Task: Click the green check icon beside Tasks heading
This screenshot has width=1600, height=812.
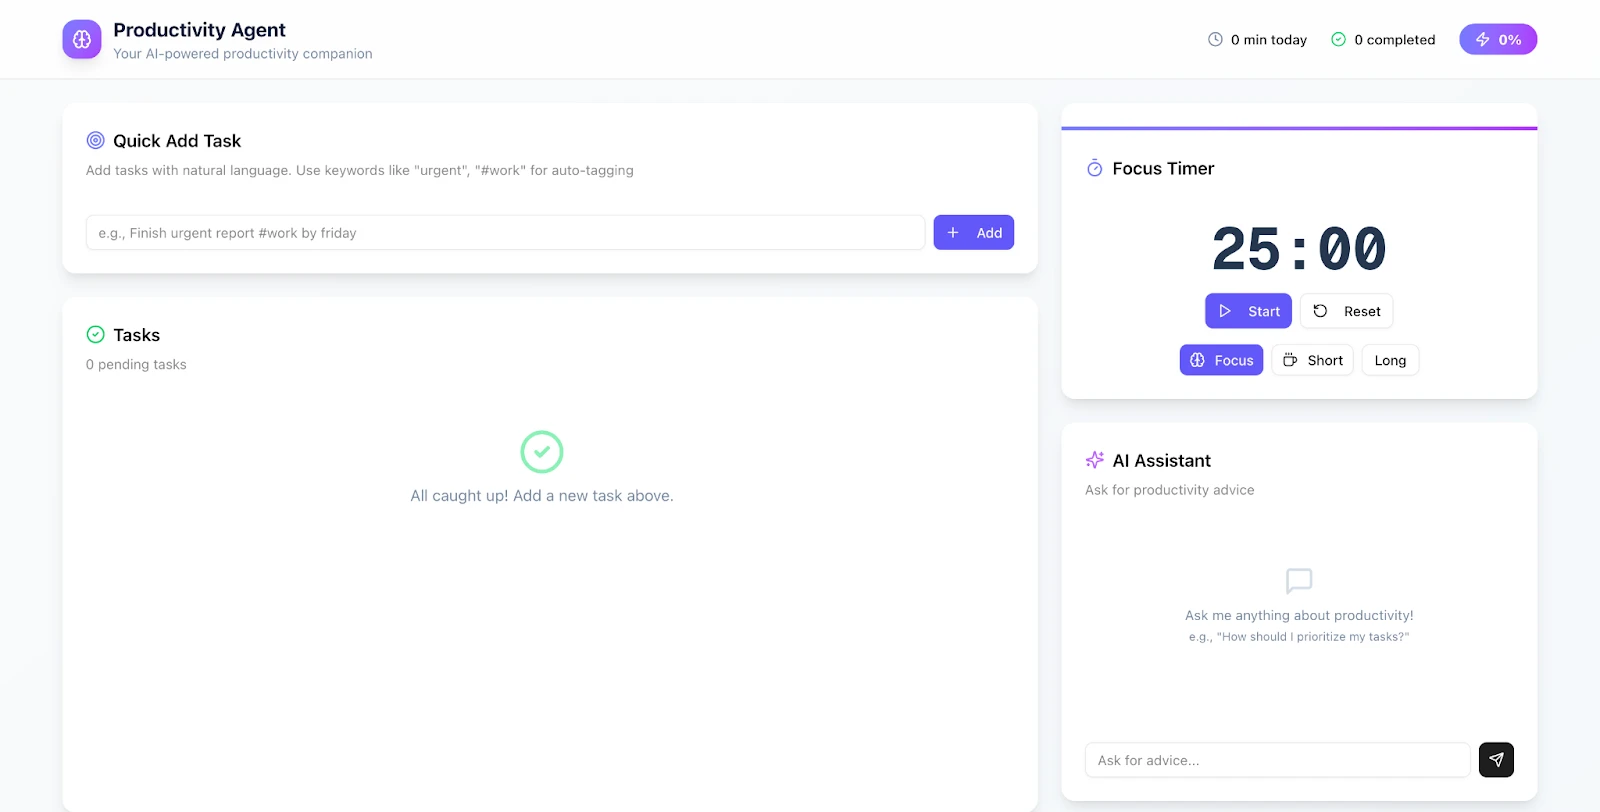Action: pos(96,335)
